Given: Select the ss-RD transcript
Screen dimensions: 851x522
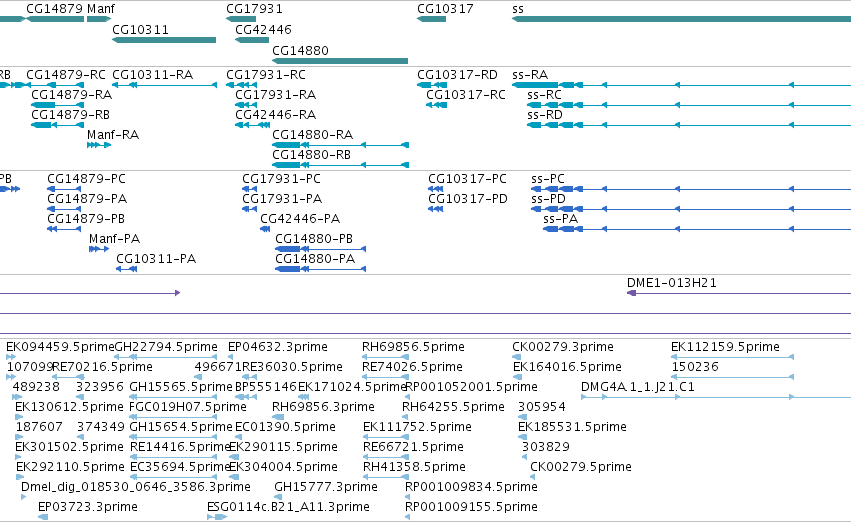Looking at the screenshot, I should [x=544, y=114].
